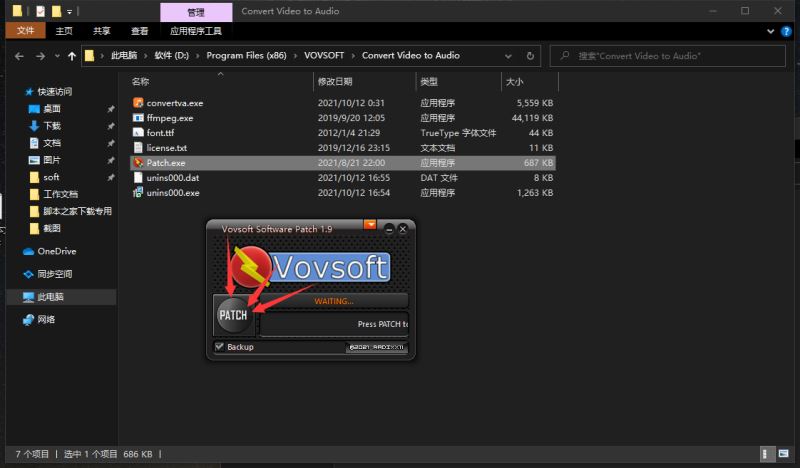Switch to details view in status bar

765,454
